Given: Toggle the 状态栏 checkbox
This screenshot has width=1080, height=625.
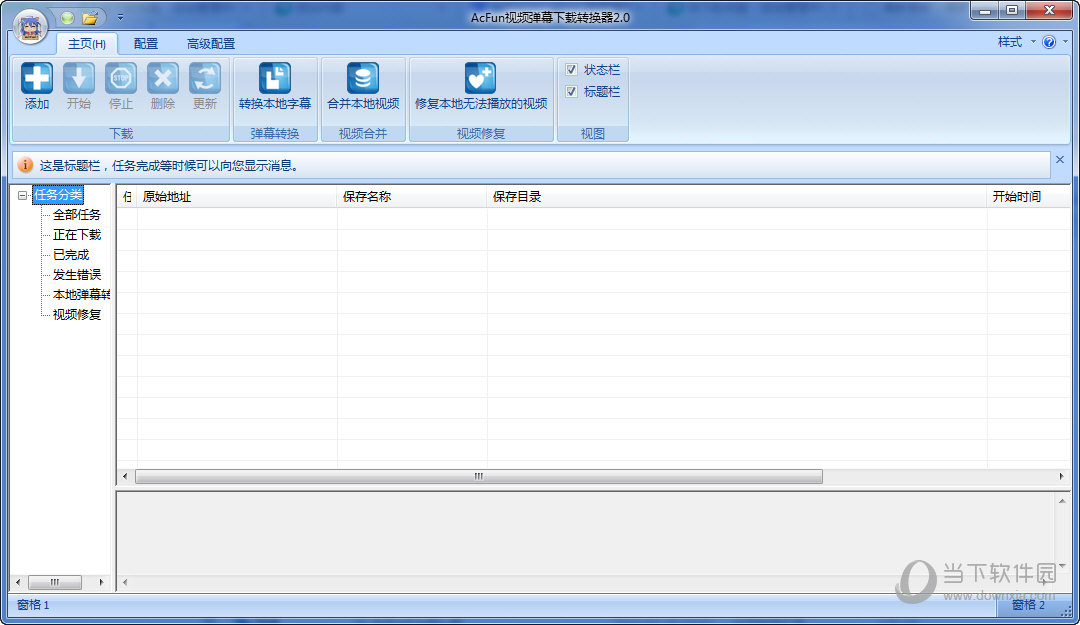Looking at the screenshot, I should [x=571, y=70].
